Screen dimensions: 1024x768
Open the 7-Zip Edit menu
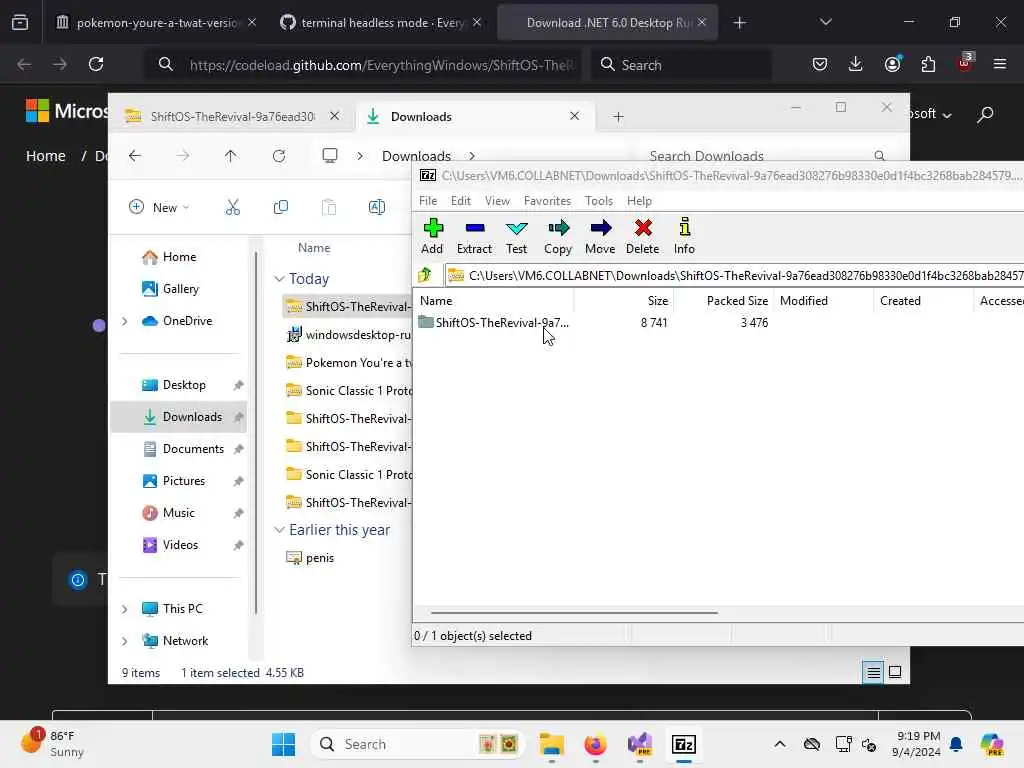[x=460, y=200]
